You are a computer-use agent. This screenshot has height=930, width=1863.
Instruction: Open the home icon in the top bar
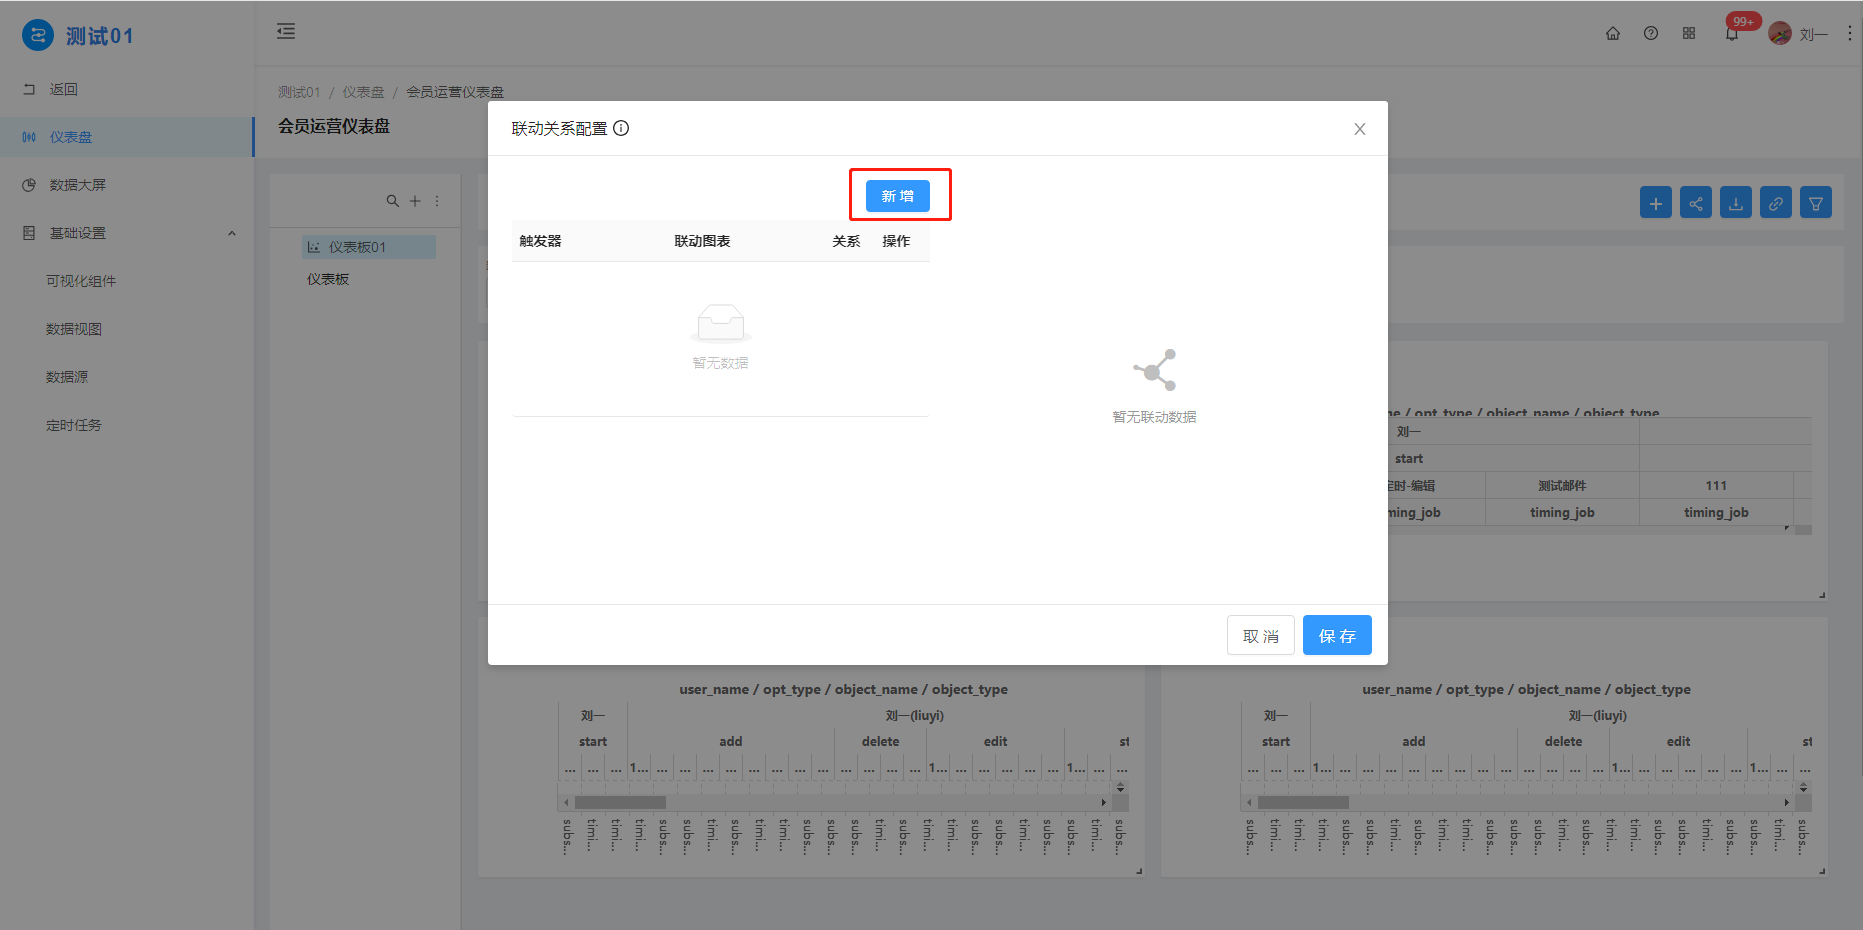click(x=1613, y=33)
